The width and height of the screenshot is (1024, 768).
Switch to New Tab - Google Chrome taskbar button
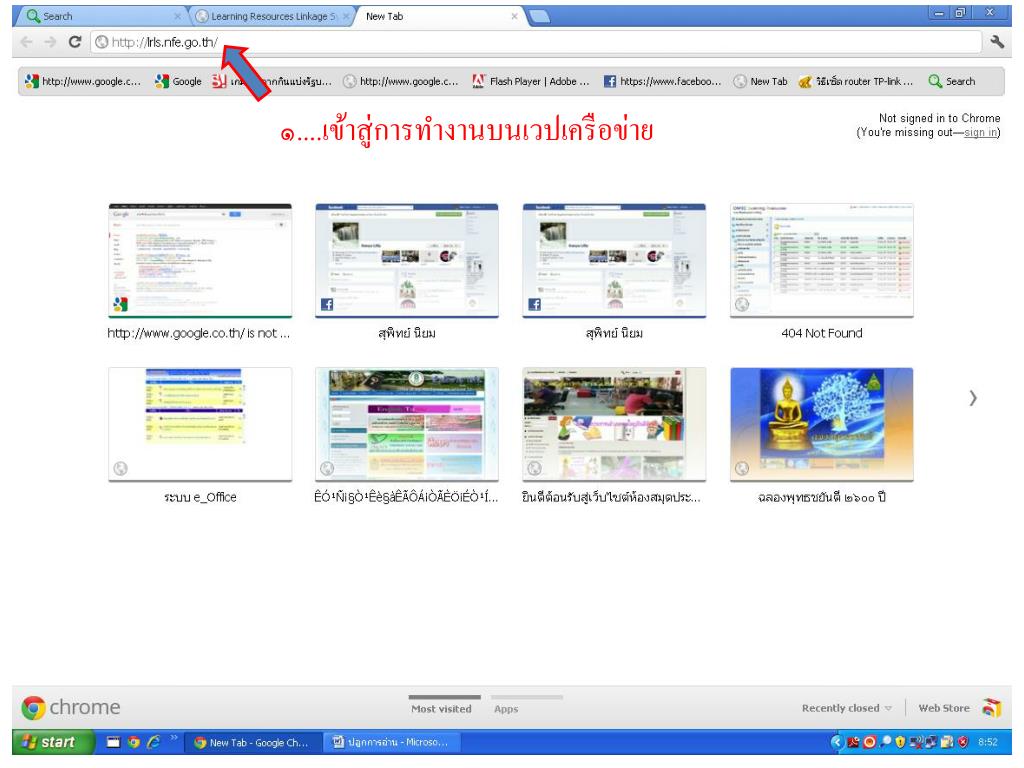(251, 743)
